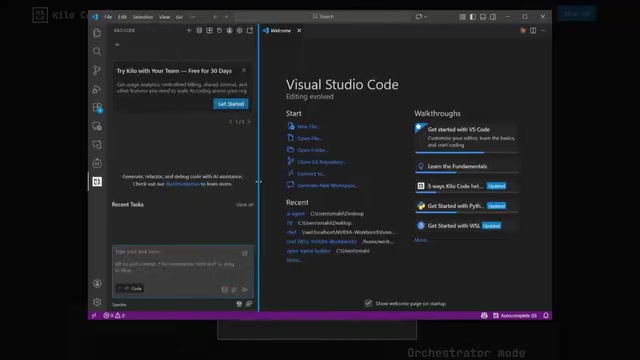This screenshot has width=640, height=360.
Task: Start a new Kilo Code task
Action: 189,31
